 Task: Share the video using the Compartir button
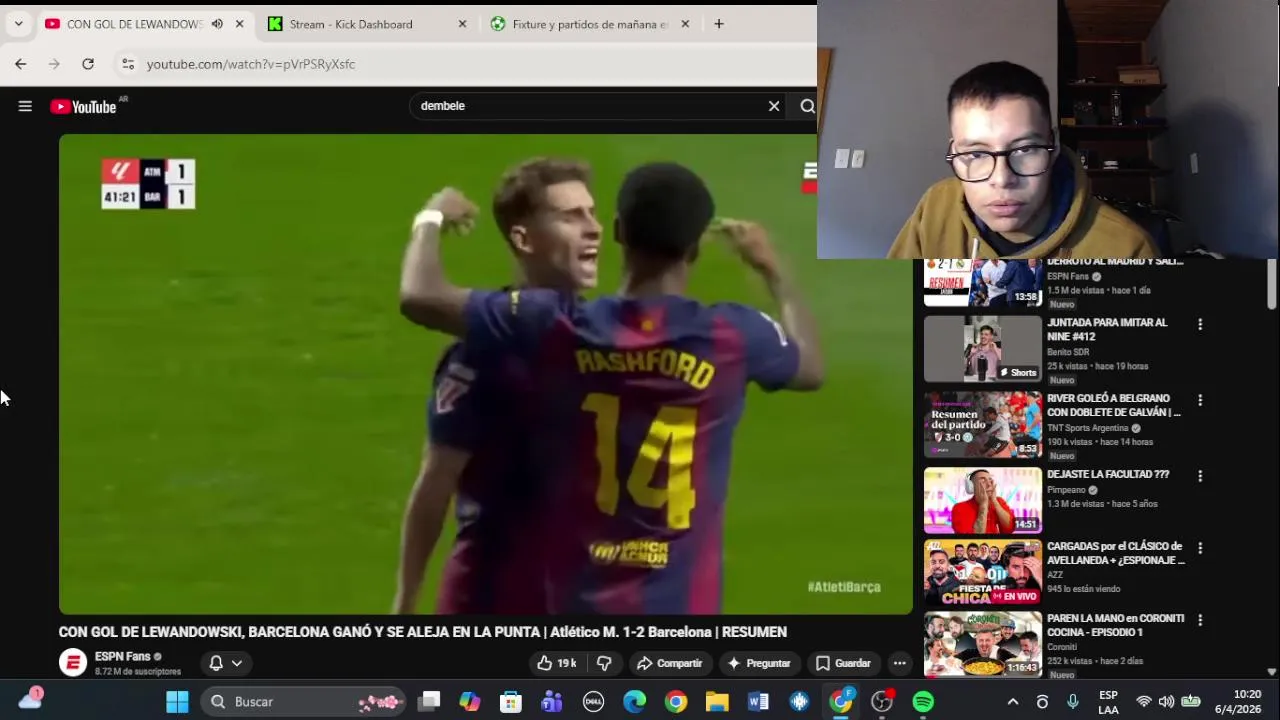point(669,663)
